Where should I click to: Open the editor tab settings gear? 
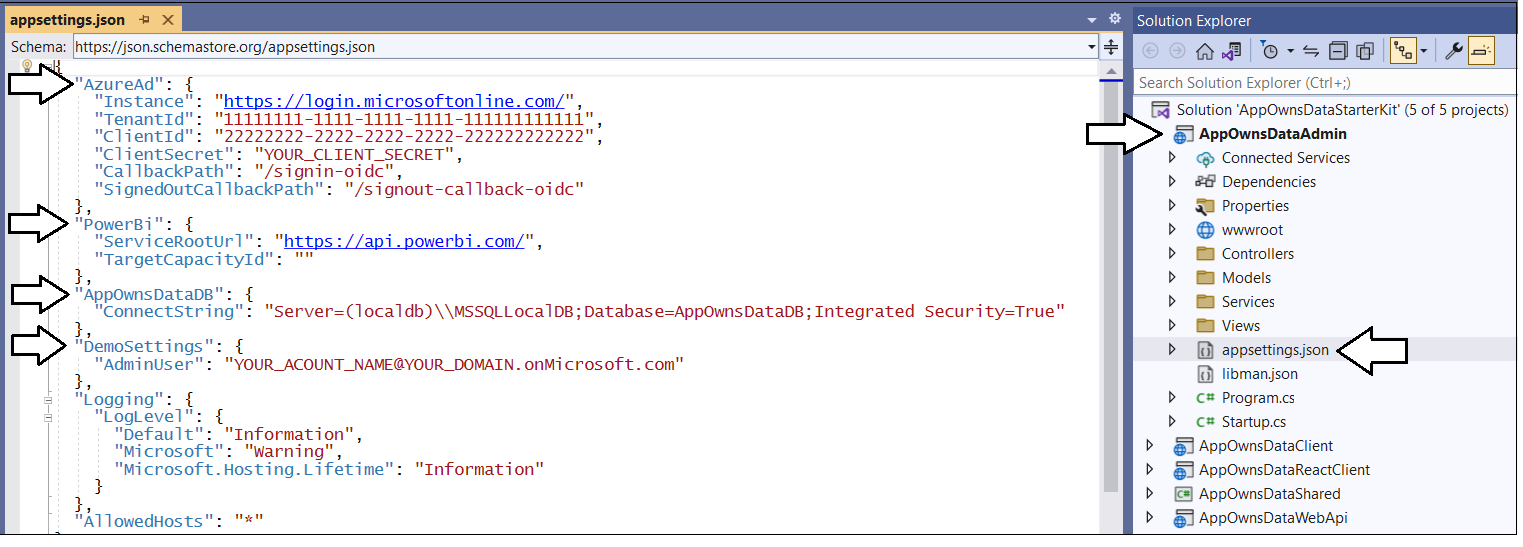pyautogui.click(x=1115, y=18)
